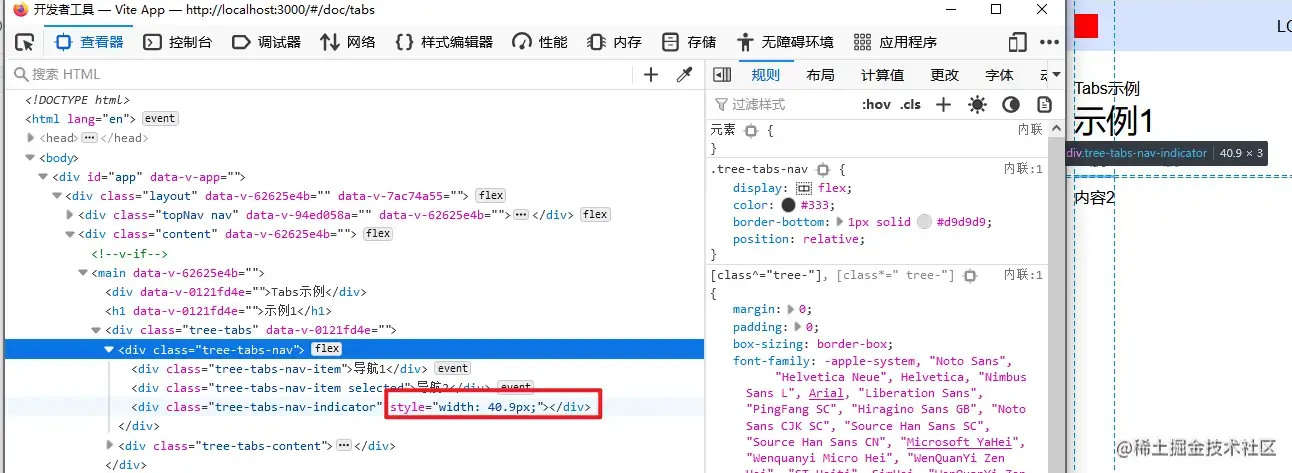Image resolution: width=1292 pixels, height=473 pixels.
Task: Collapse the selected tree-tabs-nav node
Action: (x=109, y=349)
